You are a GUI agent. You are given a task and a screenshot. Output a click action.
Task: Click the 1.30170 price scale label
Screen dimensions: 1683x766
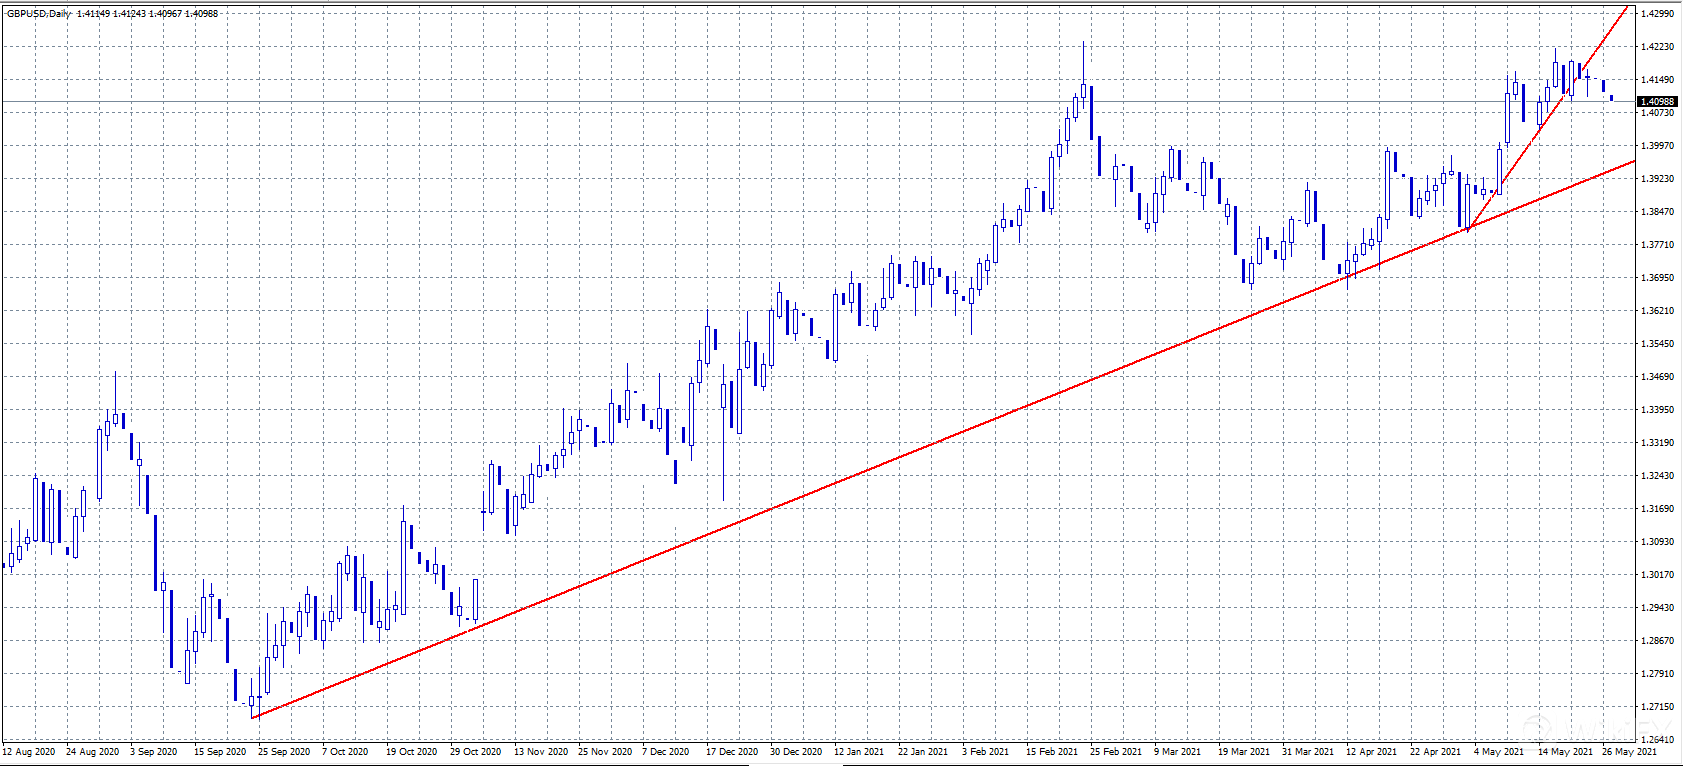[x=1658, y=575]
